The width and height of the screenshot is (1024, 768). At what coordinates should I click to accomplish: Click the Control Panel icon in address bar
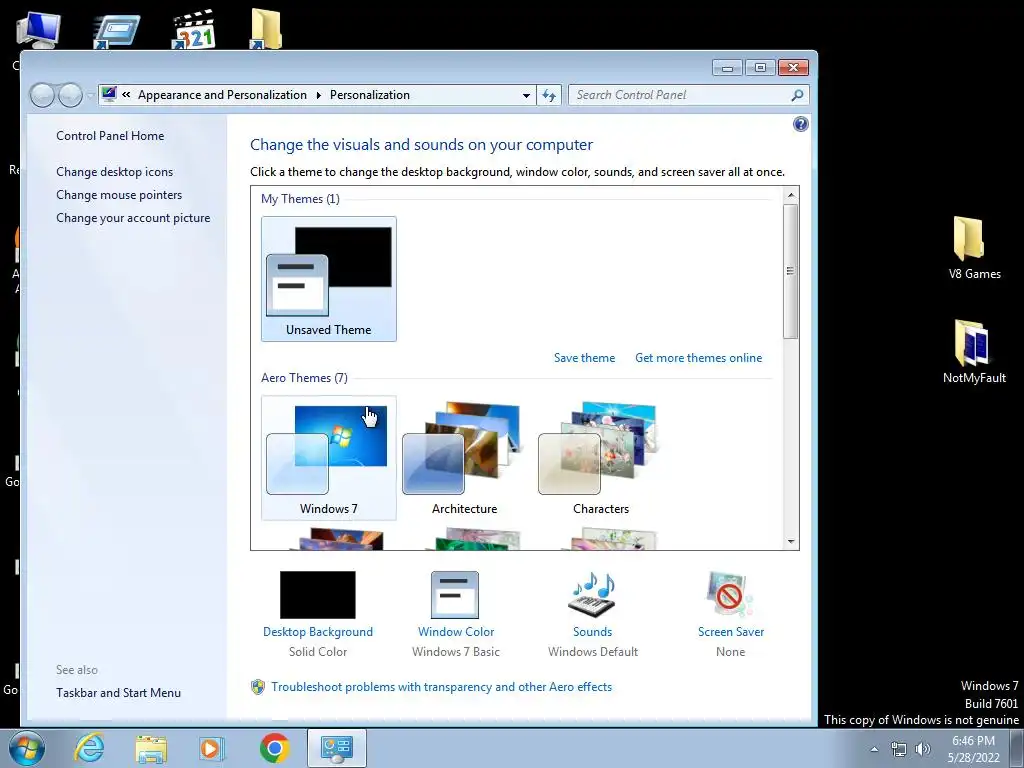[x=109, y=95]
